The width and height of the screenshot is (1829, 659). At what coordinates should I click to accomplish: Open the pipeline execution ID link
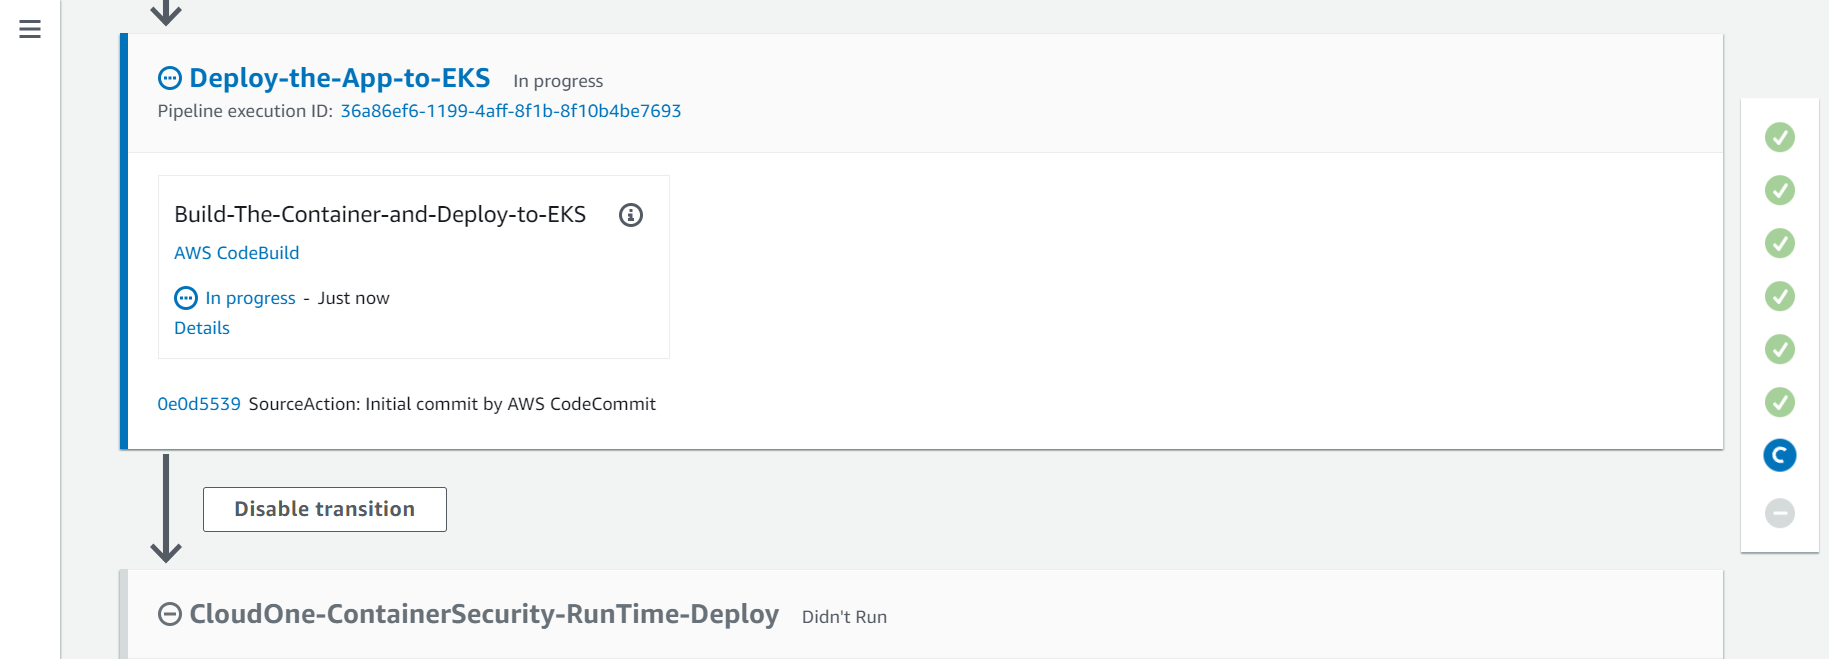[x=511, y=111]
